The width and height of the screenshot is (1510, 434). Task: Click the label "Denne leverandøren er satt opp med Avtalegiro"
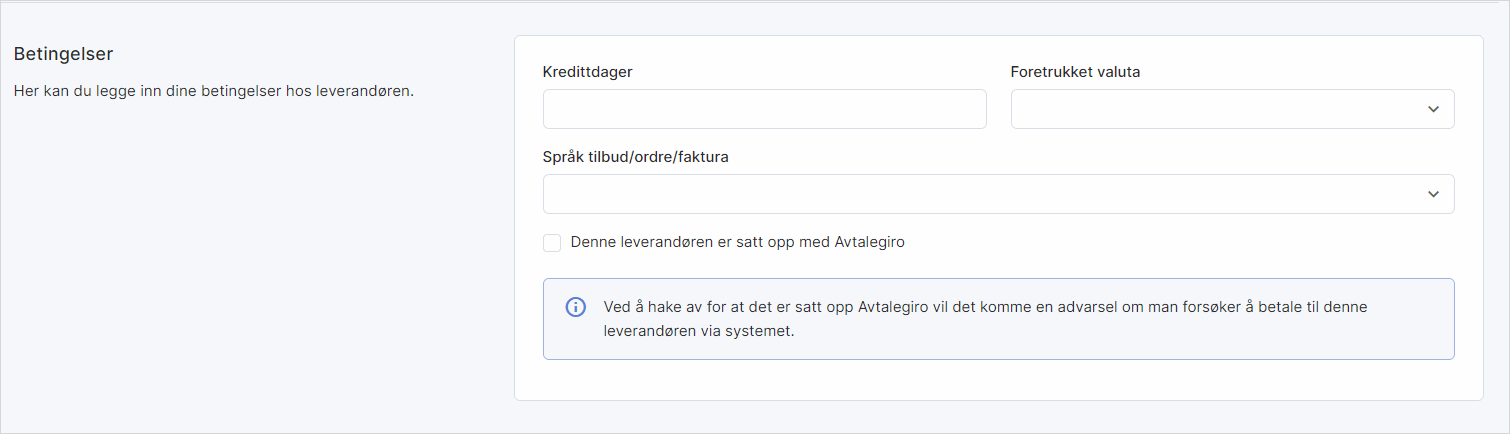(x=737, y=242)
